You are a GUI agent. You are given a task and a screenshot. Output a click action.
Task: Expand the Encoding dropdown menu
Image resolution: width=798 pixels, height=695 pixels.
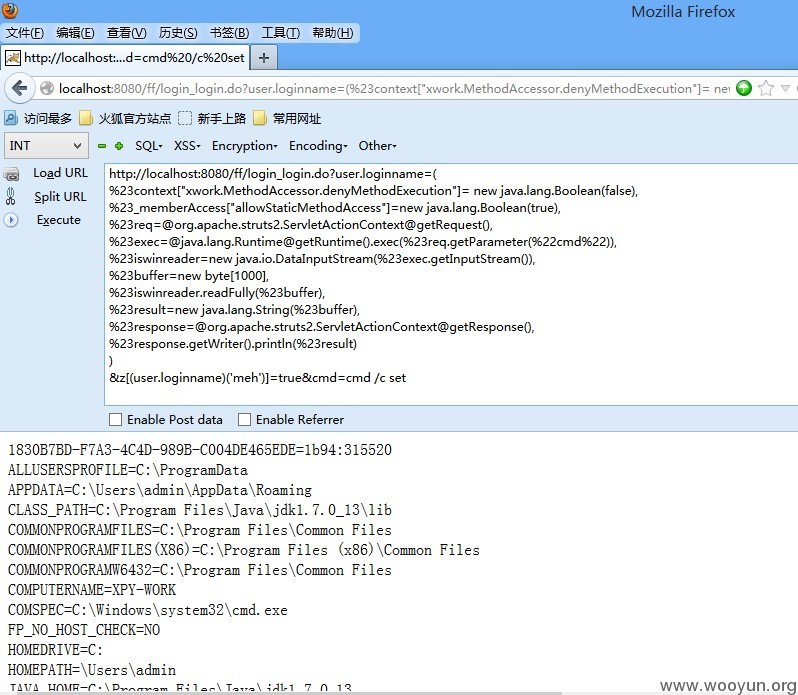coord(318,146)
